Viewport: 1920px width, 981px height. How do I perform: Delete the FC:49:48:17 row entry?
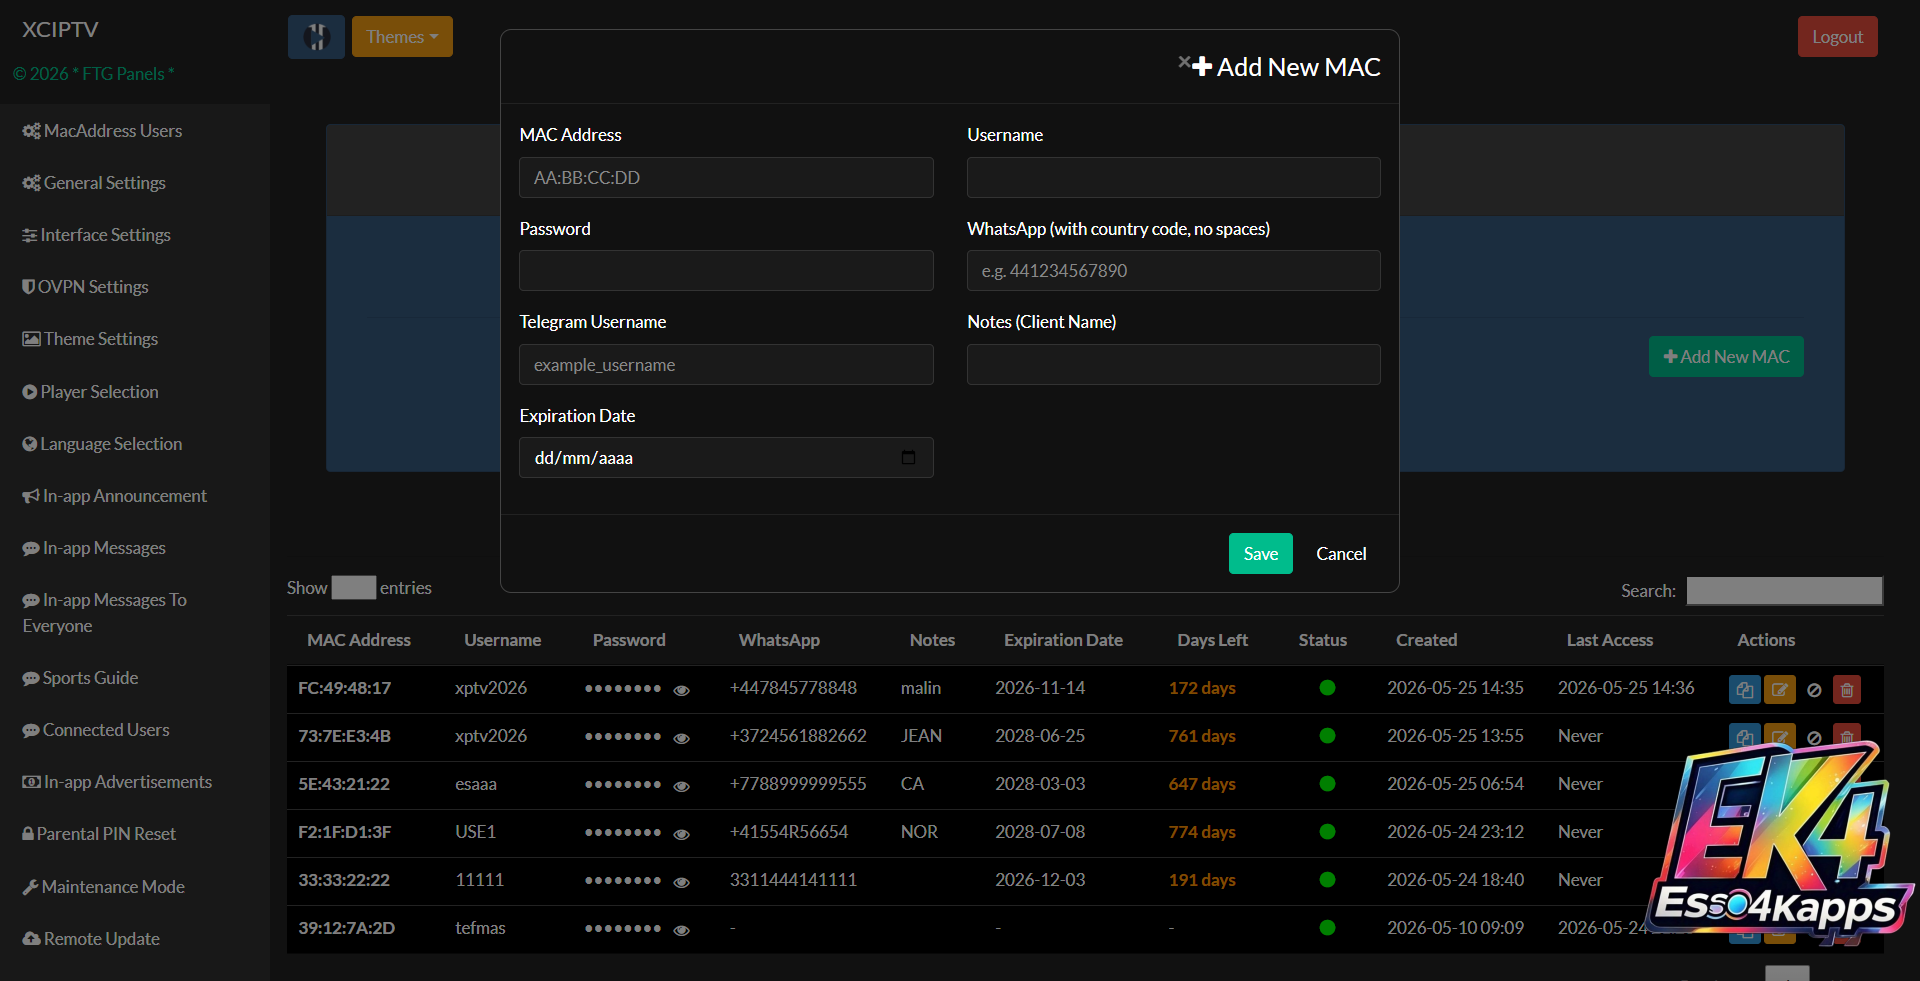point(1847,690)
